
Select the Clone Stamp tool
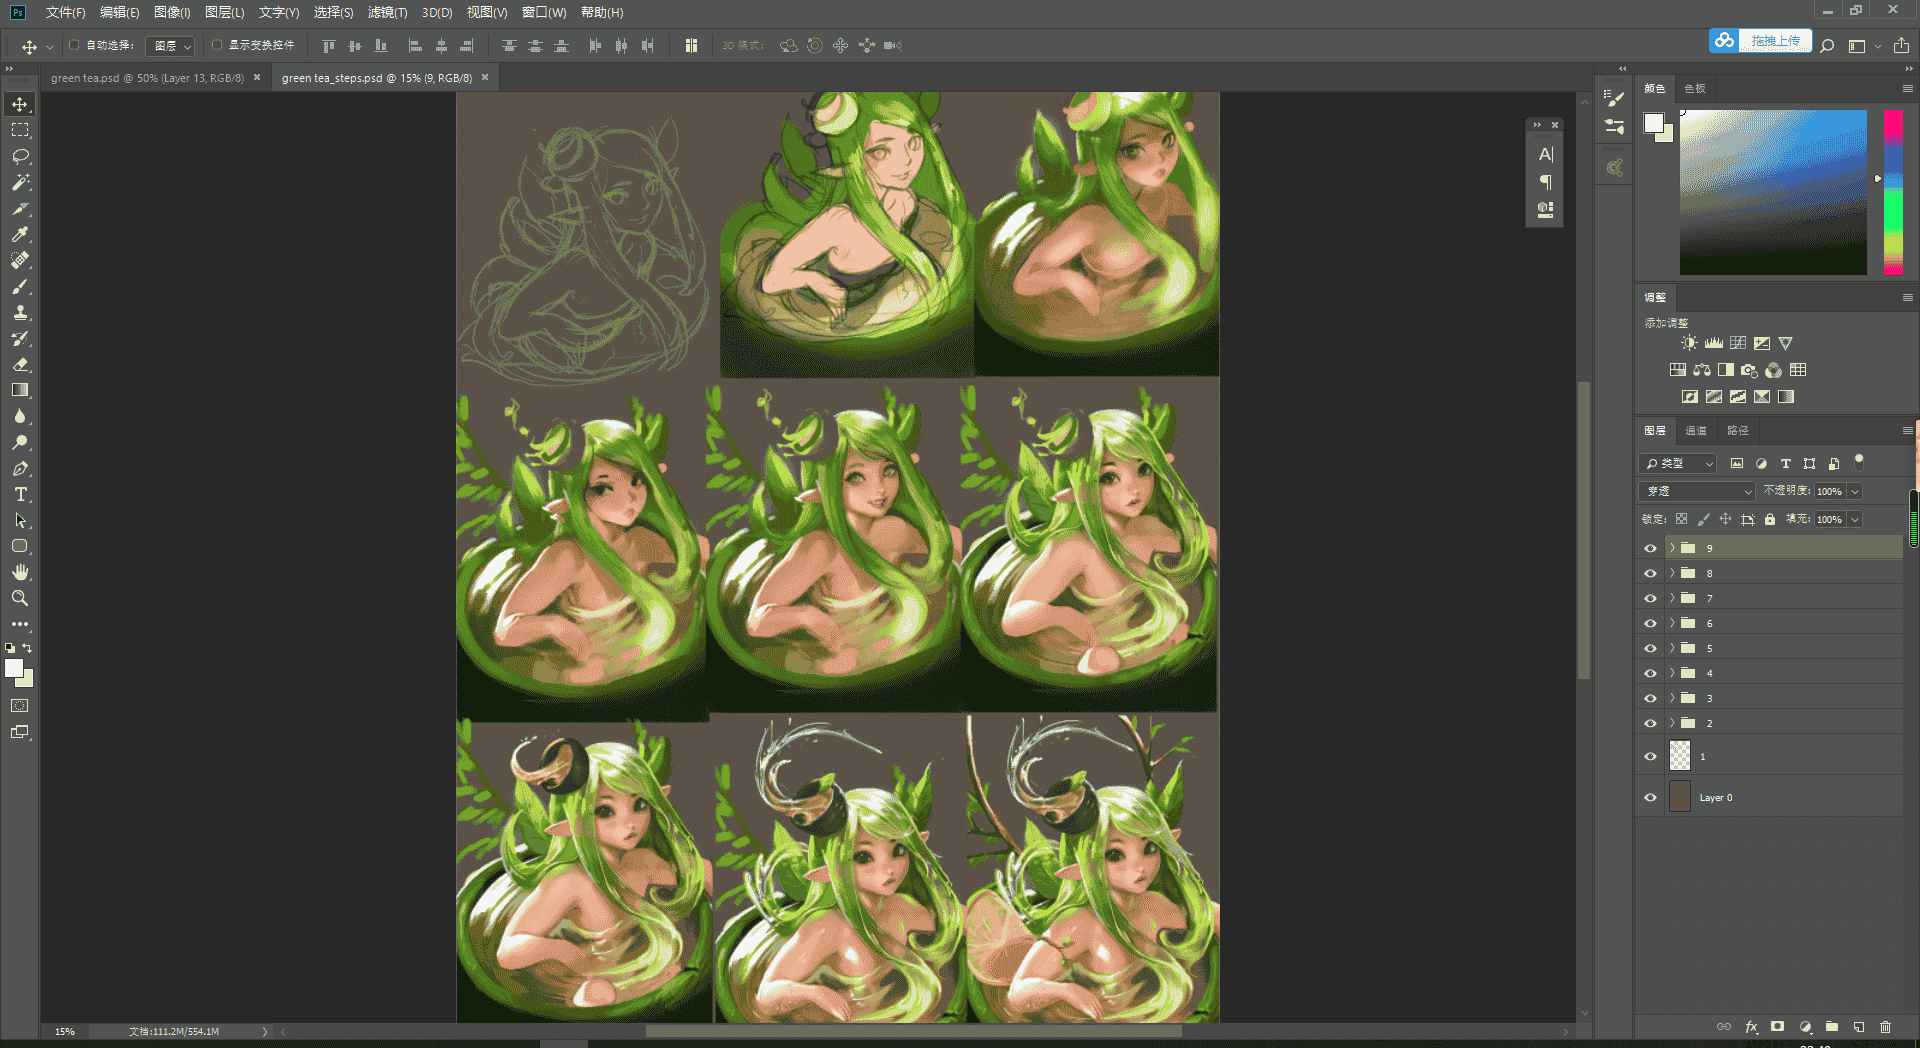pos(20,312)
